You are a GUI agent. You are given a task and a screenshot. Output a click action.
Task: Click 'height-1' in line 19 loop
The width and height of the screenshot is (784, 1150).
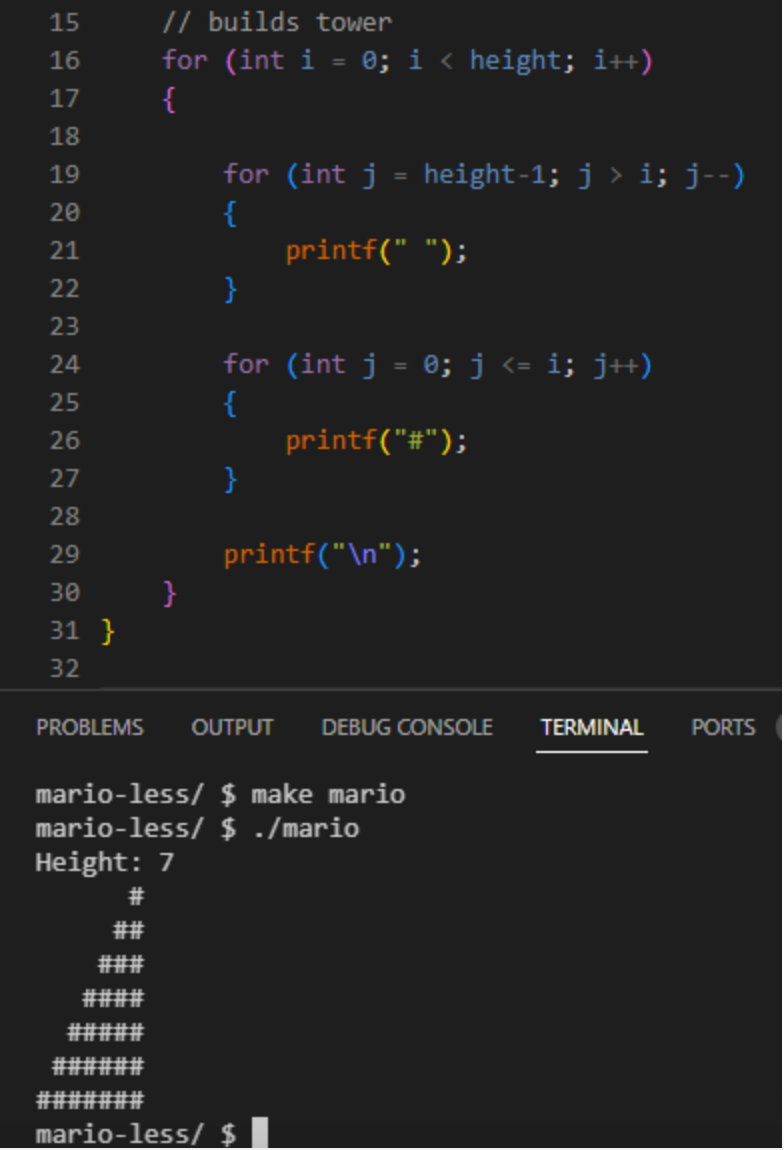click(484, 175)
